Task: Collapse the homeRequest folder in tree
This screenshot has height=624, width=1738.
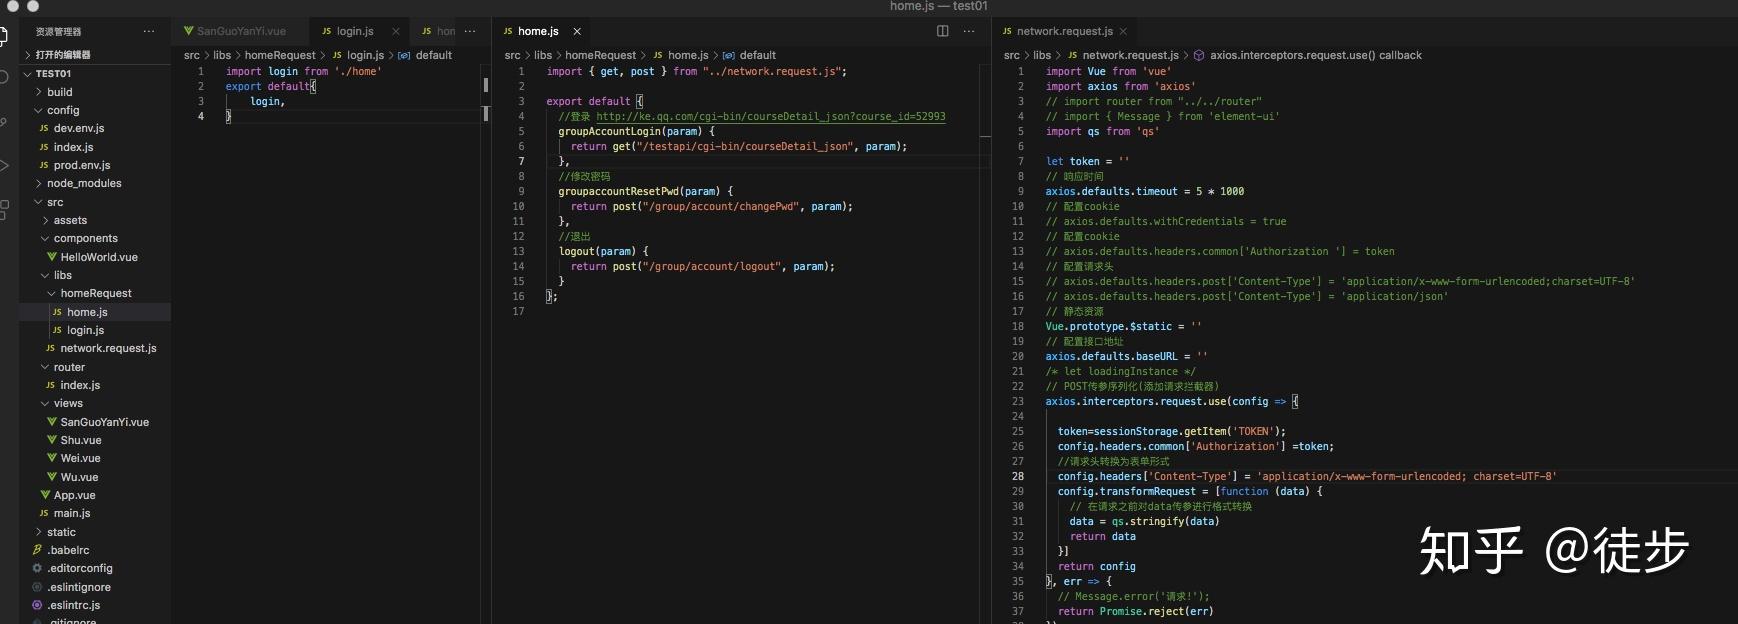Action: [52, 293]
